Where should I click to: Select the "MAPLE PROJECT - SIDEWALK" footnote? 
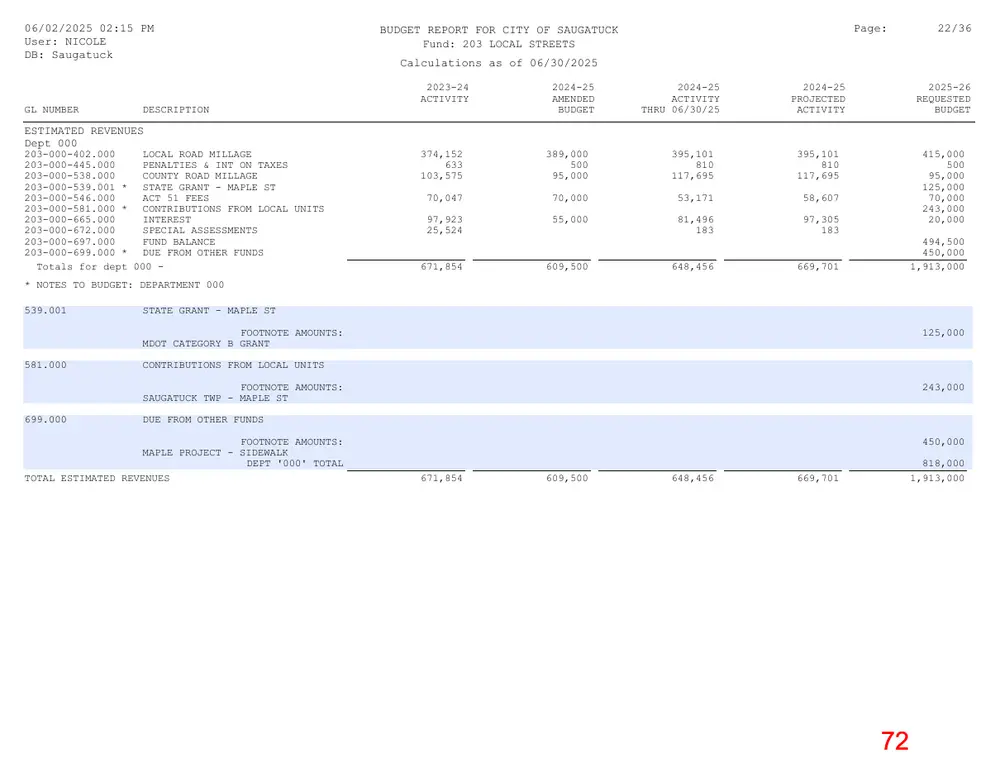pos(215,453)
